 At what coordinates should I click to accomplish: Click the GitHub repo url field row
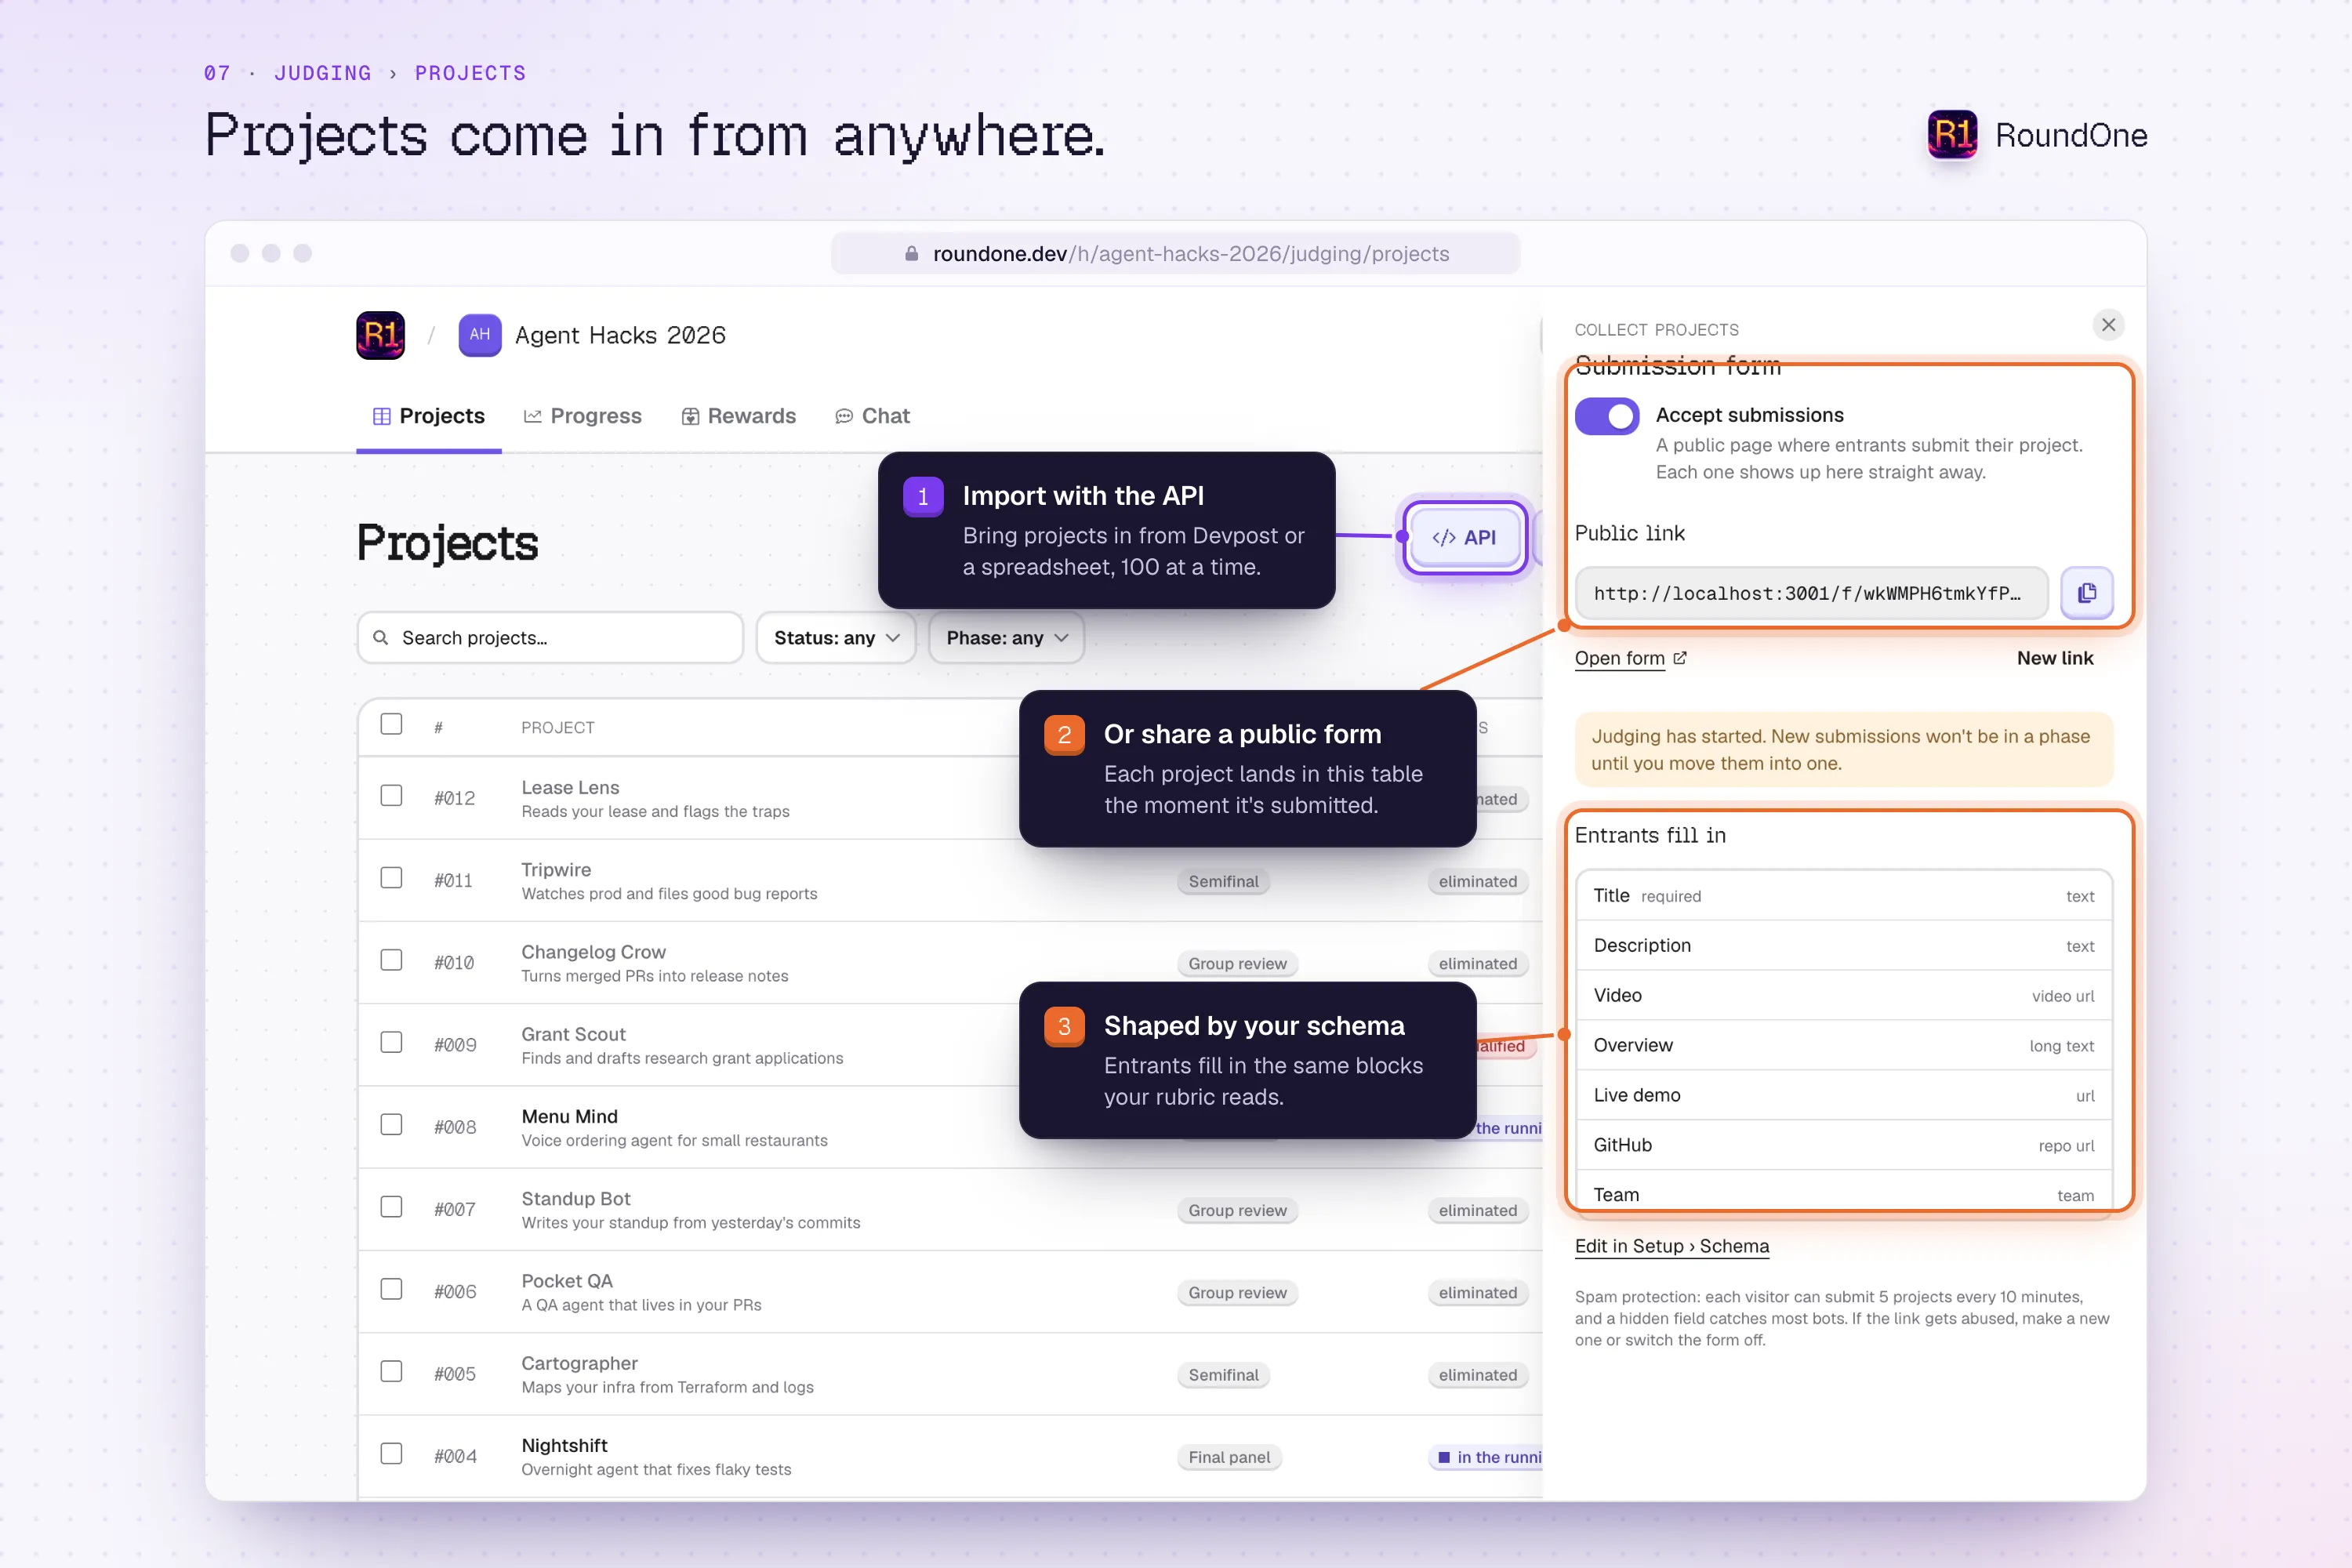1844,1145
